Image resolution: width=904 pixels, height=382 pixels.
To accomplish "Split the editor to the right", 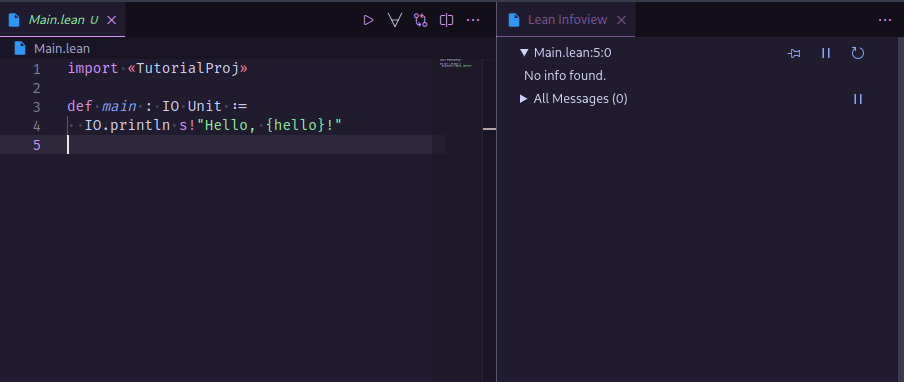I will (446, 20).
